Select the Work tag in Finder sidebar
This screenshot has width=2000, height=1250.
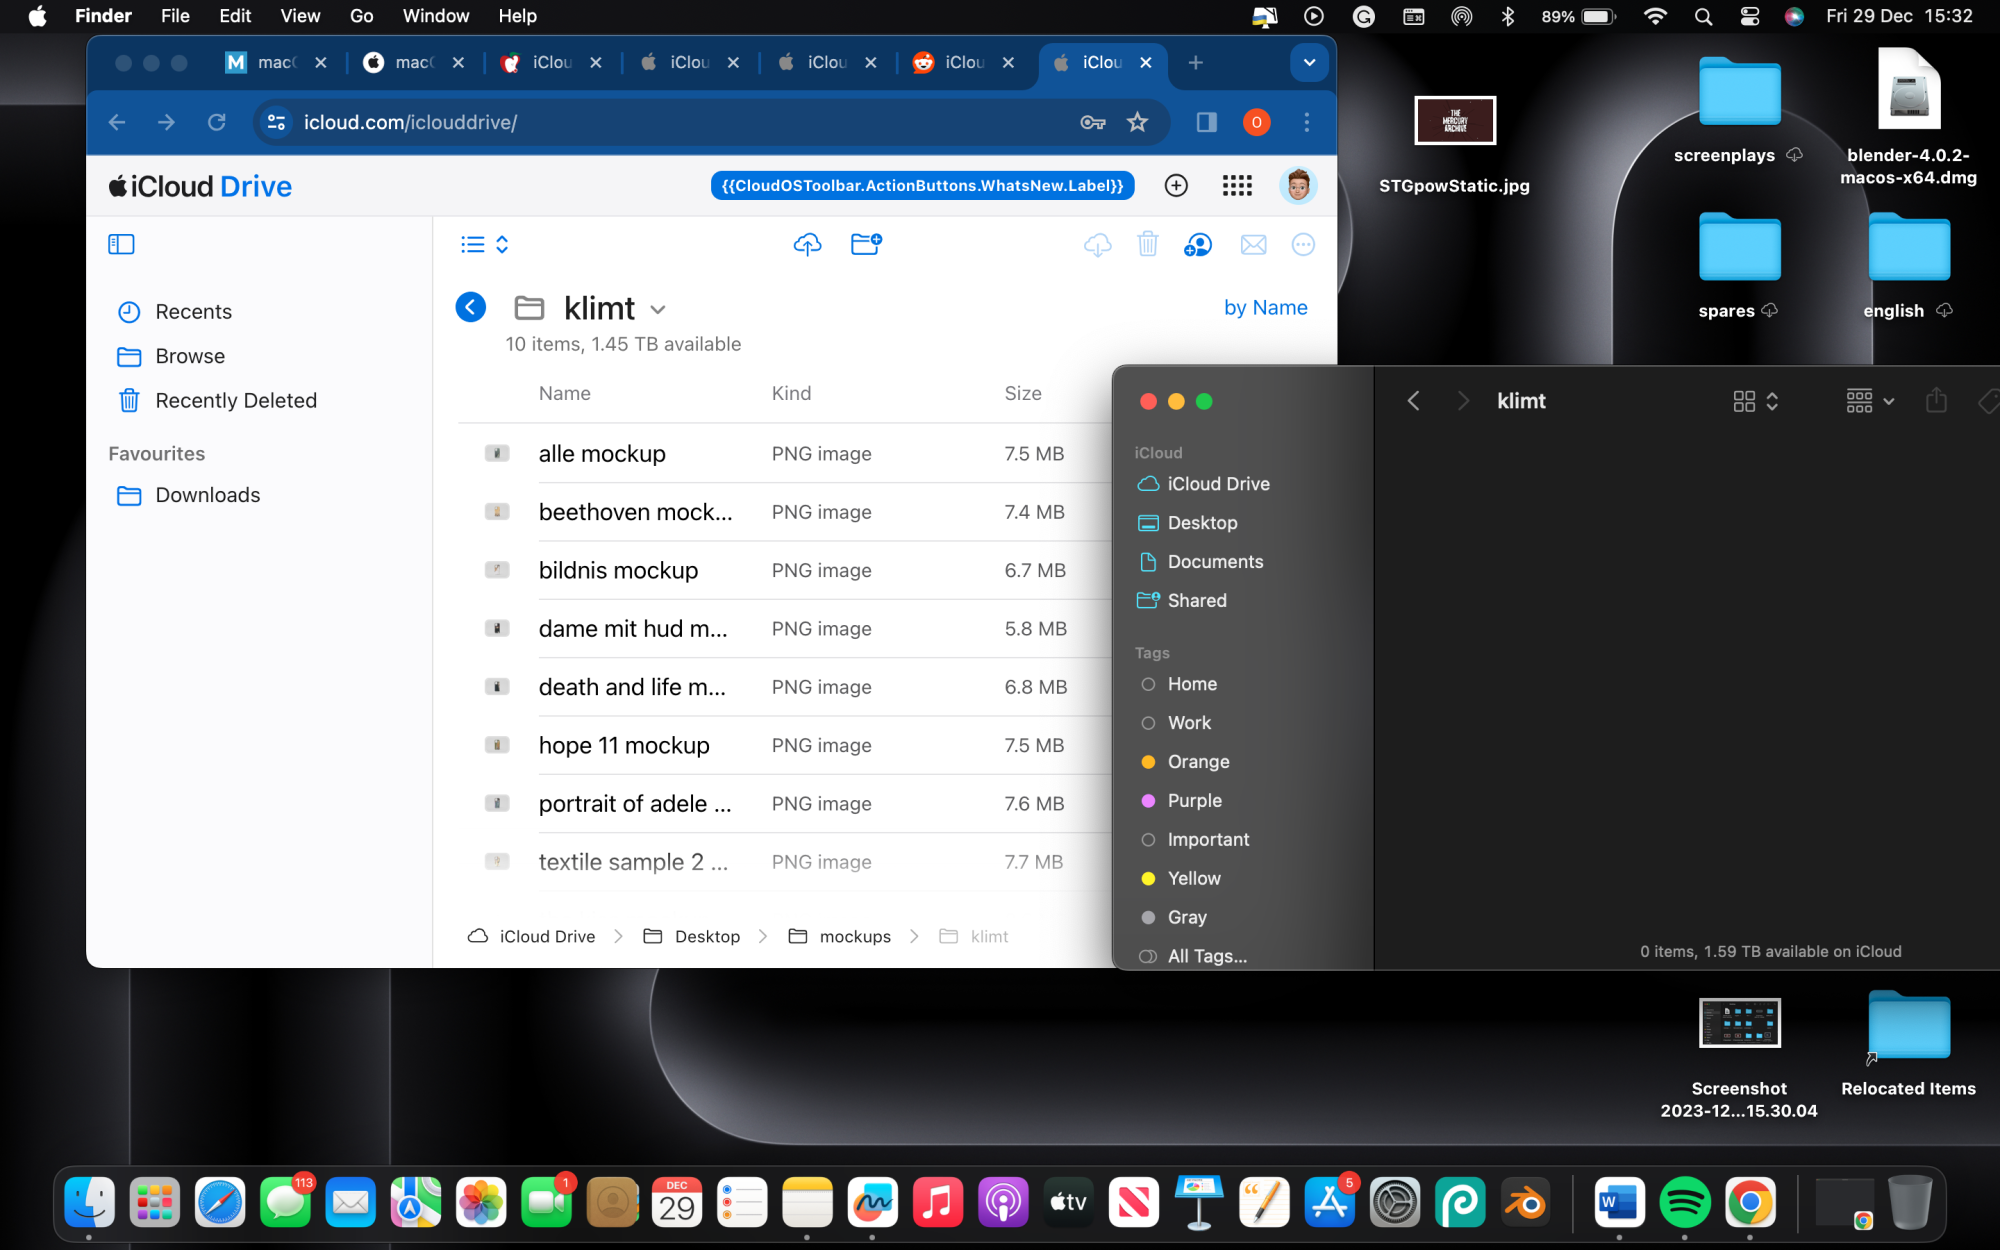[1189, 723]
